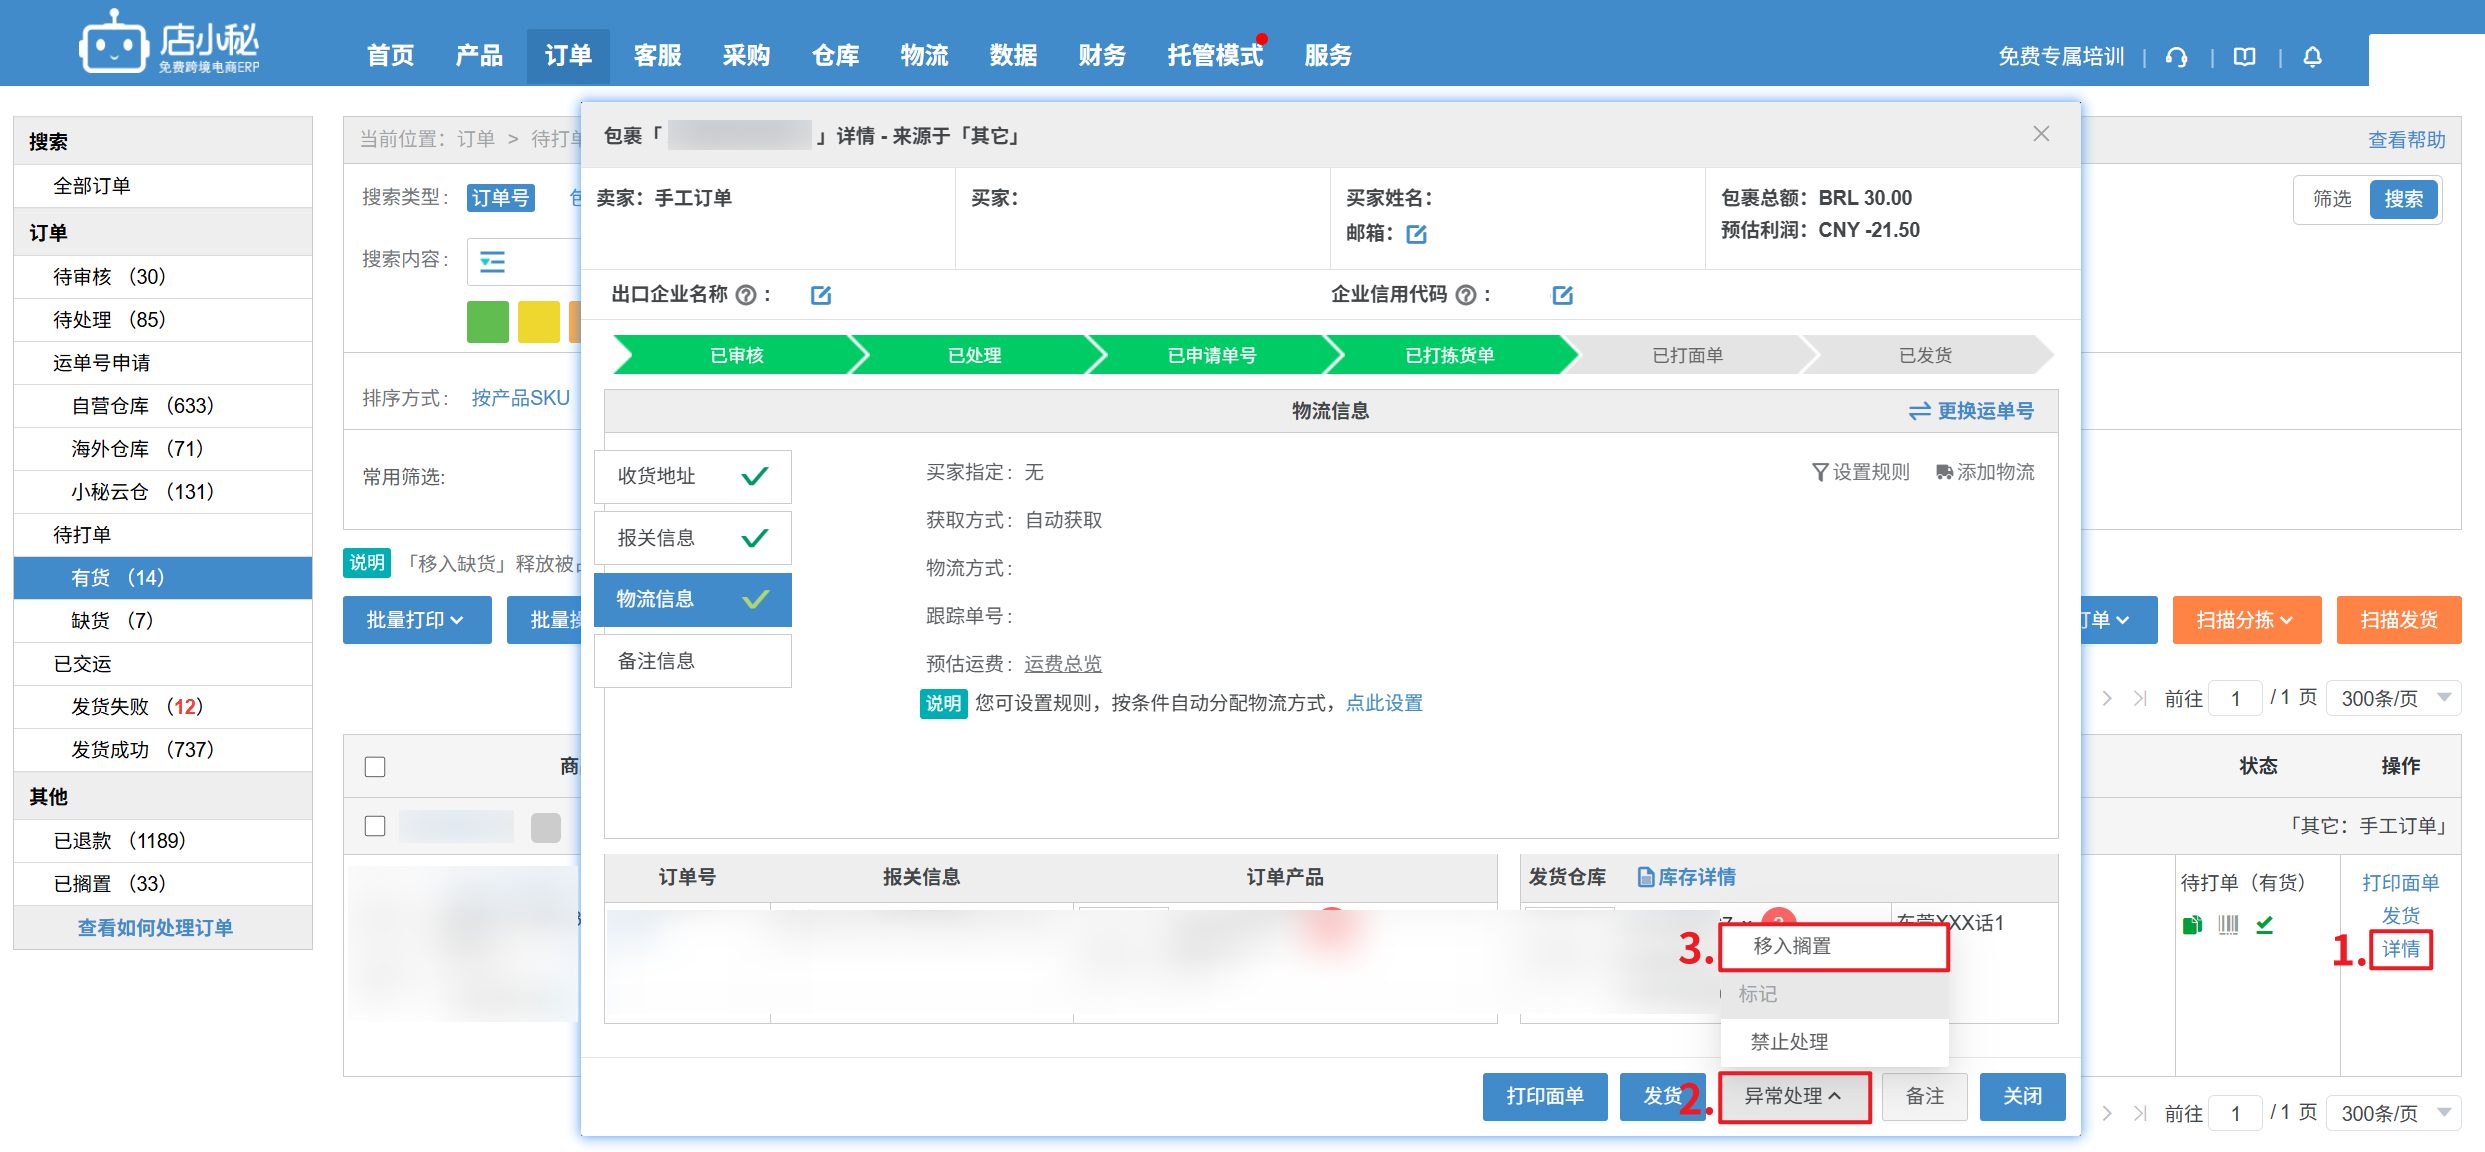The image size is (2485, 1152).
Task: Edit the enterprise credit code icon
Action: point(1562,295)
